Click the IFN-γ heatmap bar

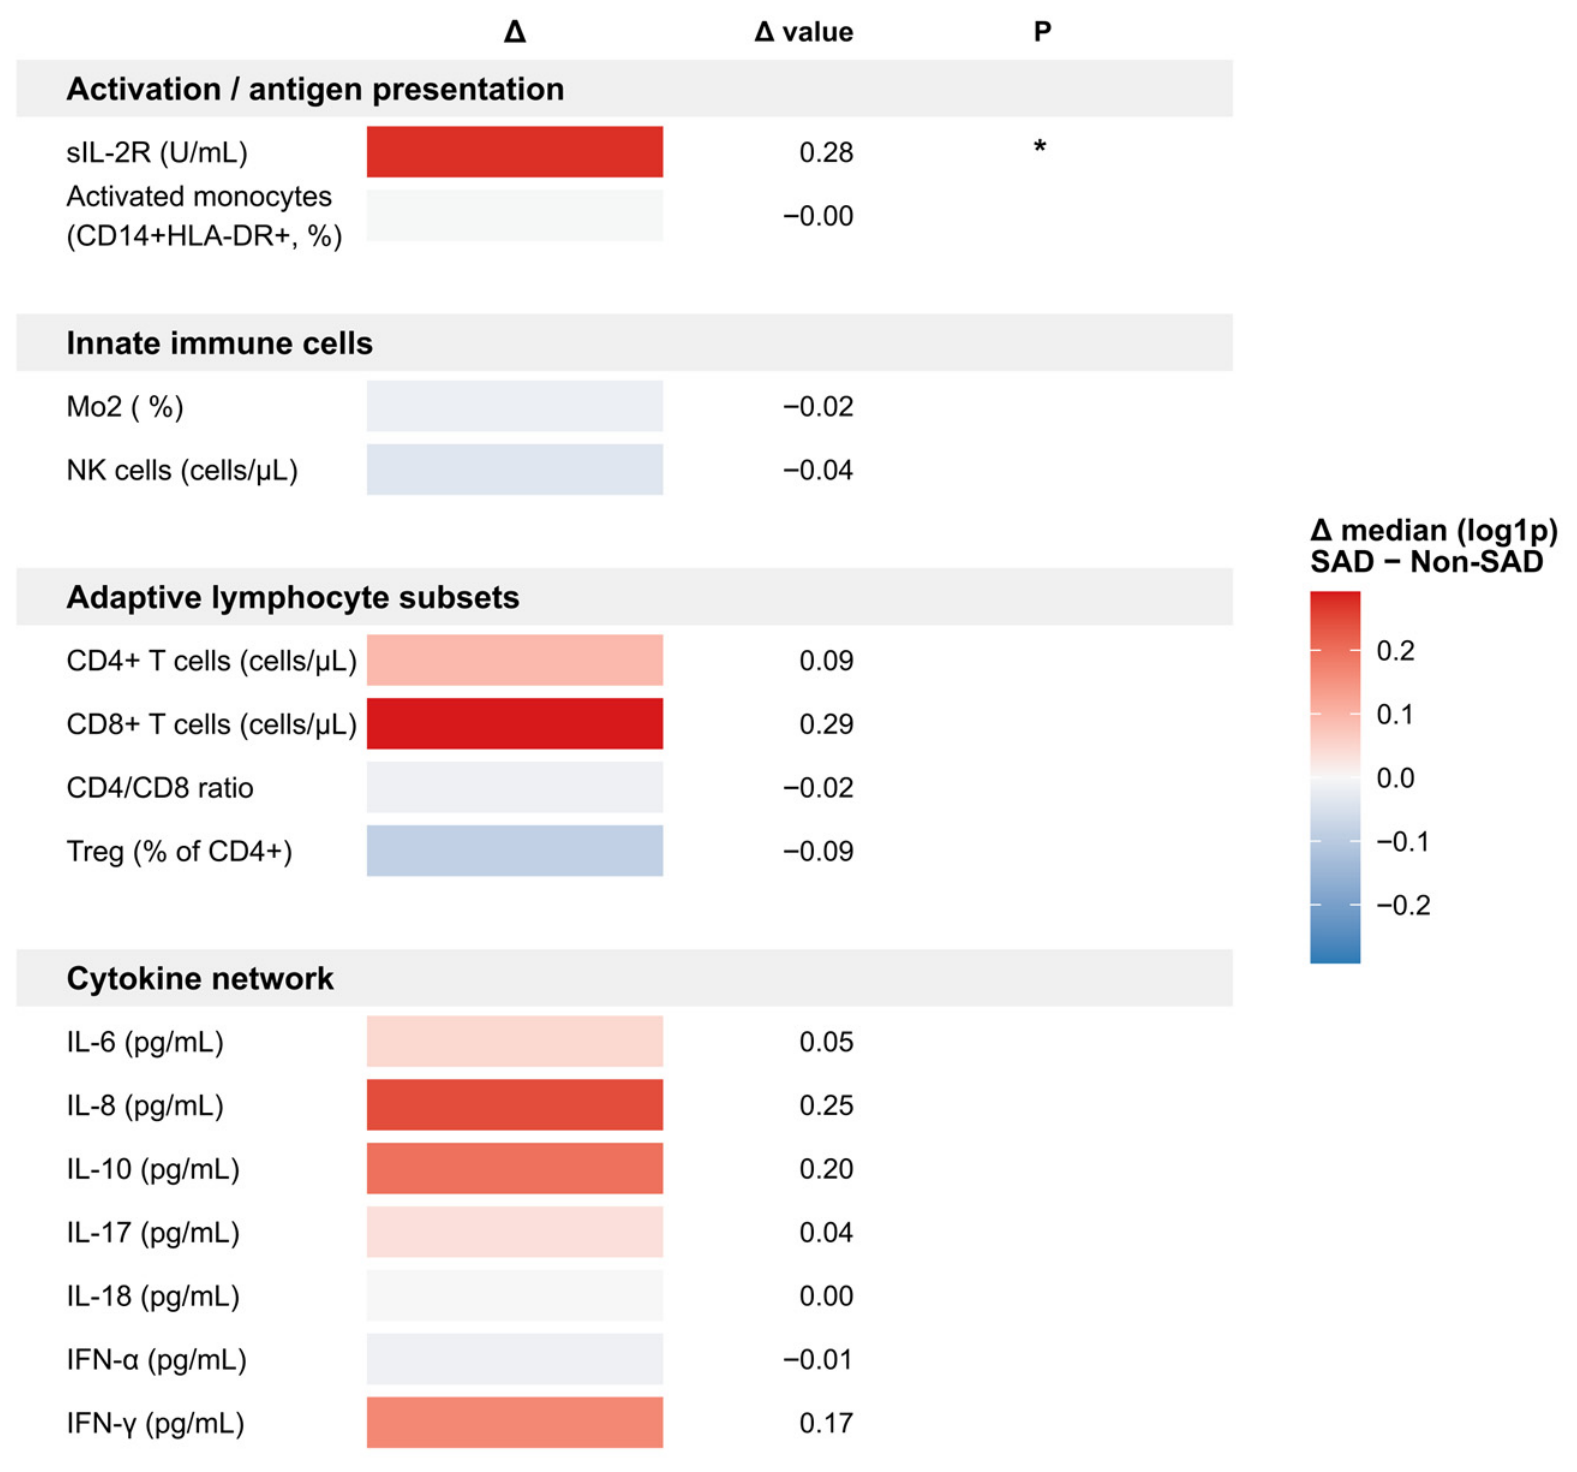(x=514, y=1423)
